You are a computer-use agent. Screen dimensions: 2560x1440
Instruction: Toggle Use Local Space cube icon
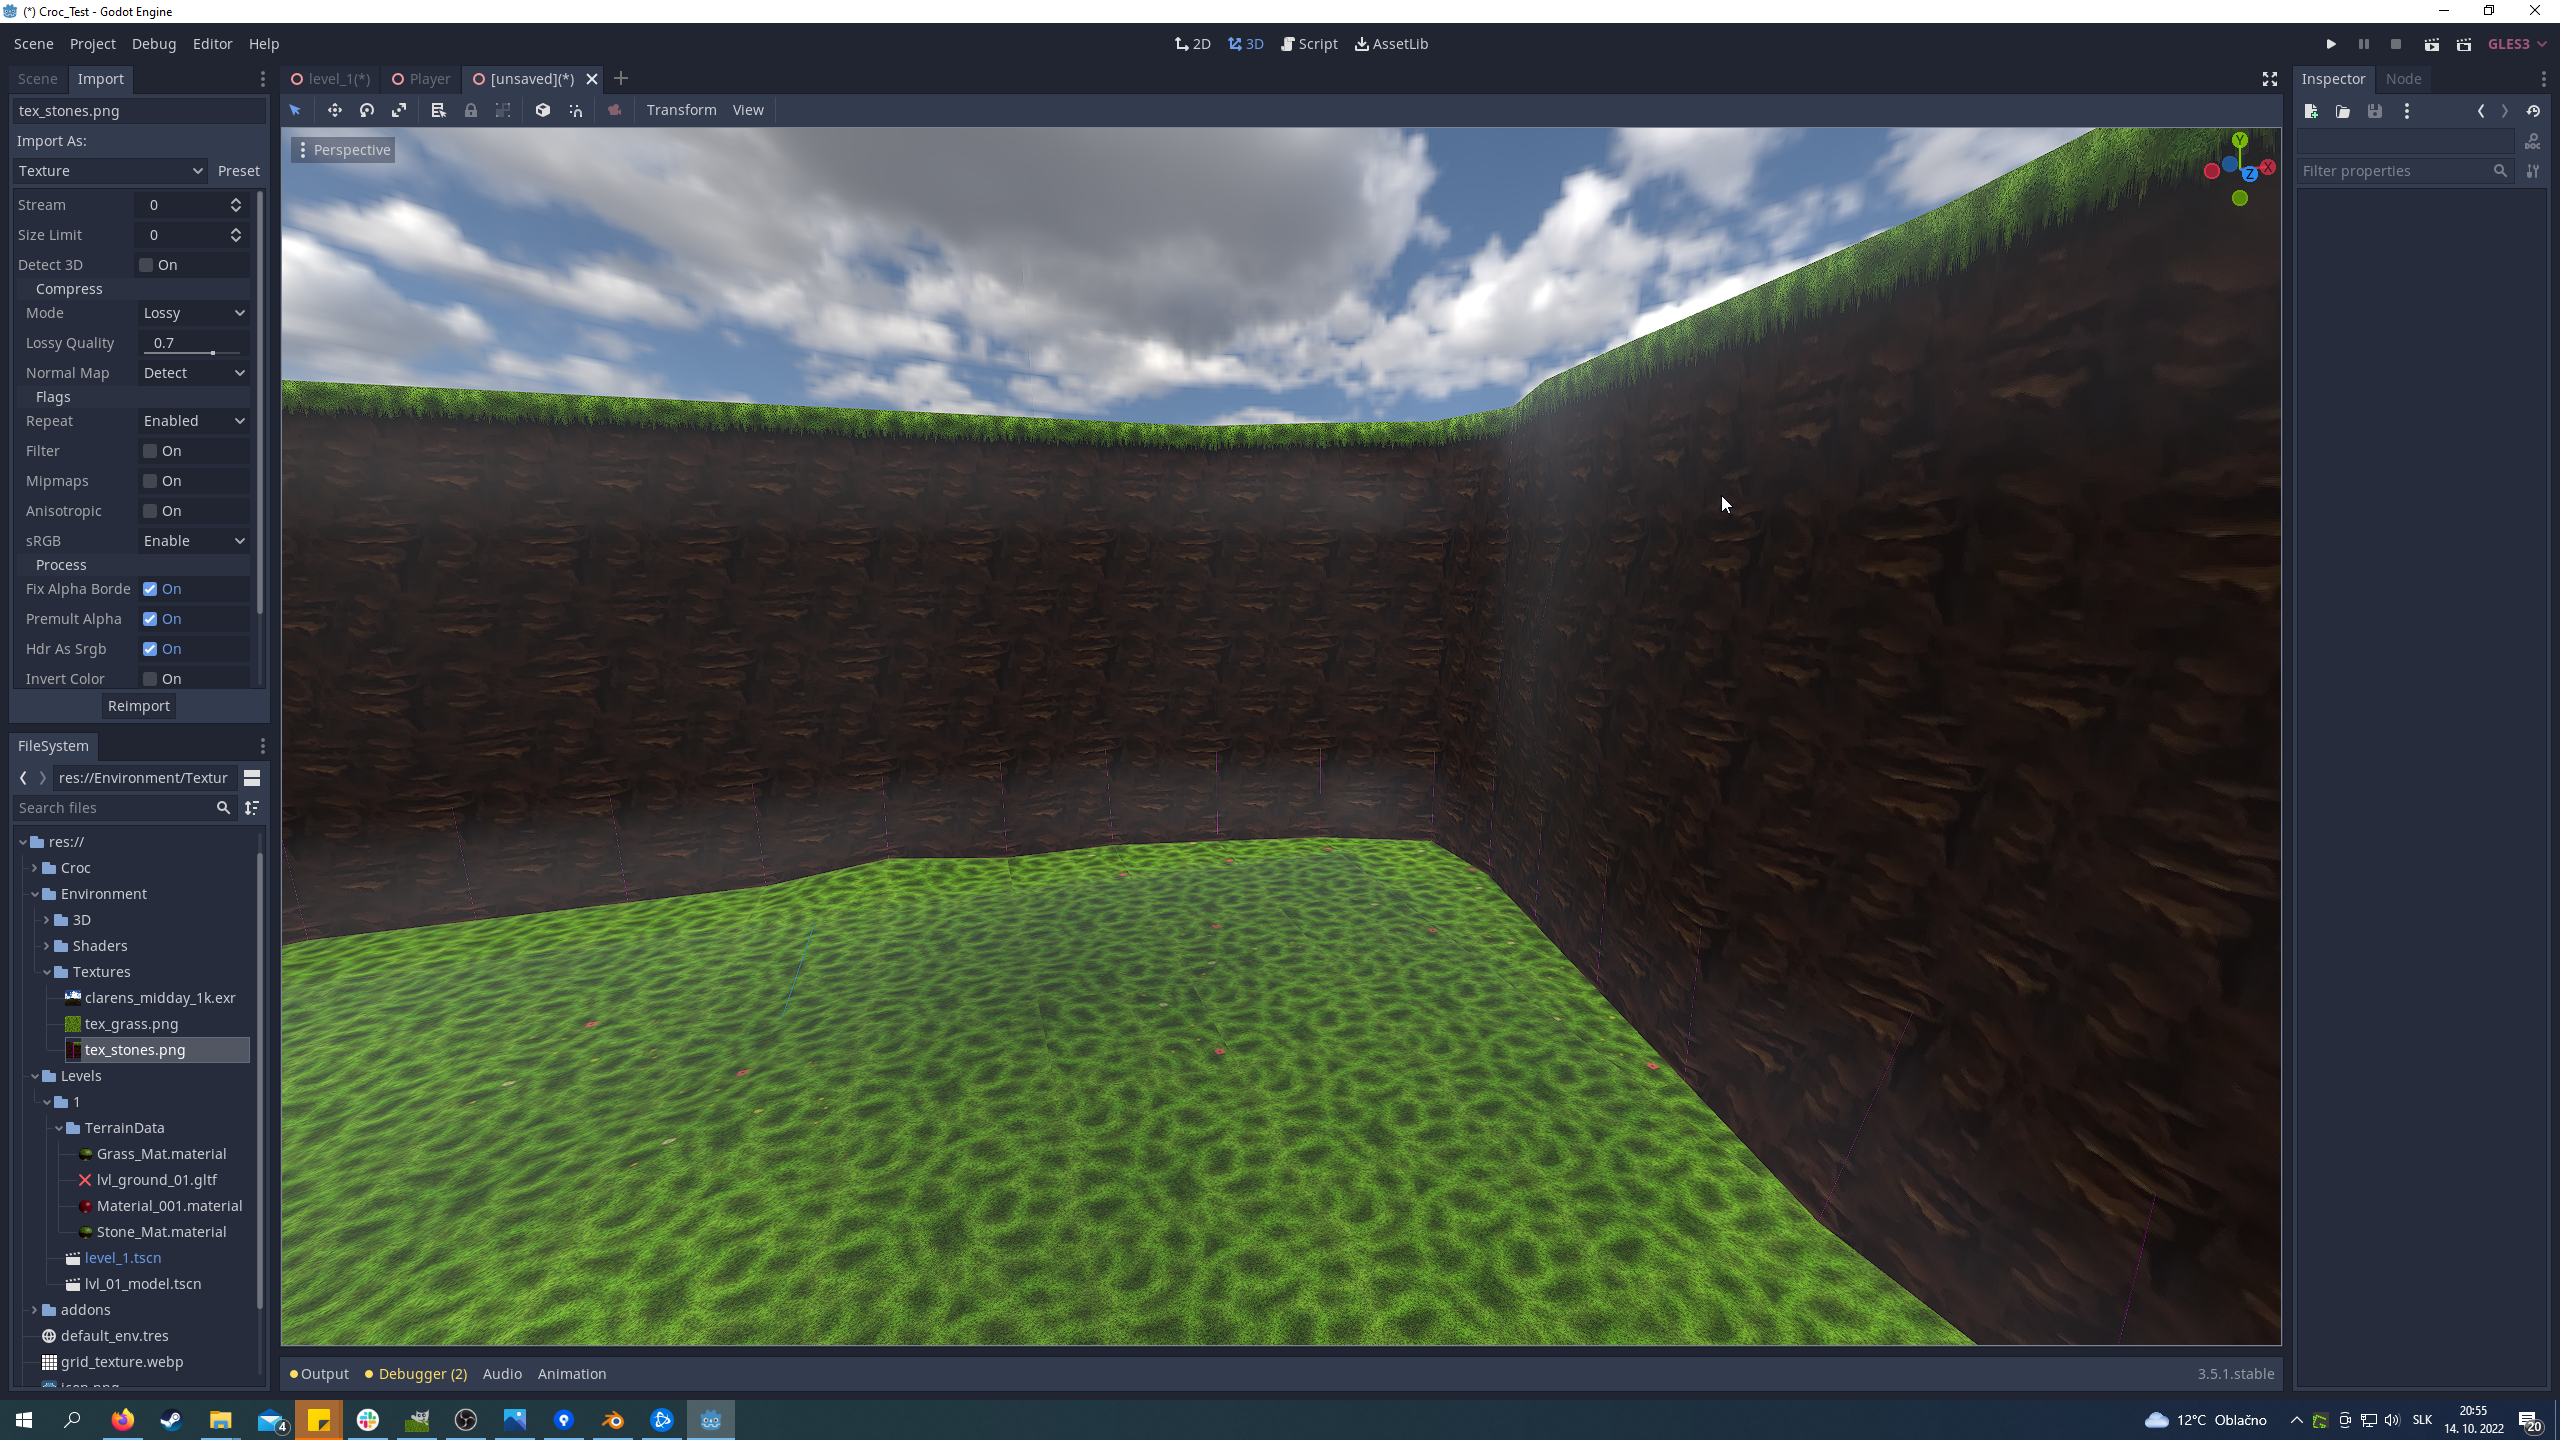(x=543, y=110)
